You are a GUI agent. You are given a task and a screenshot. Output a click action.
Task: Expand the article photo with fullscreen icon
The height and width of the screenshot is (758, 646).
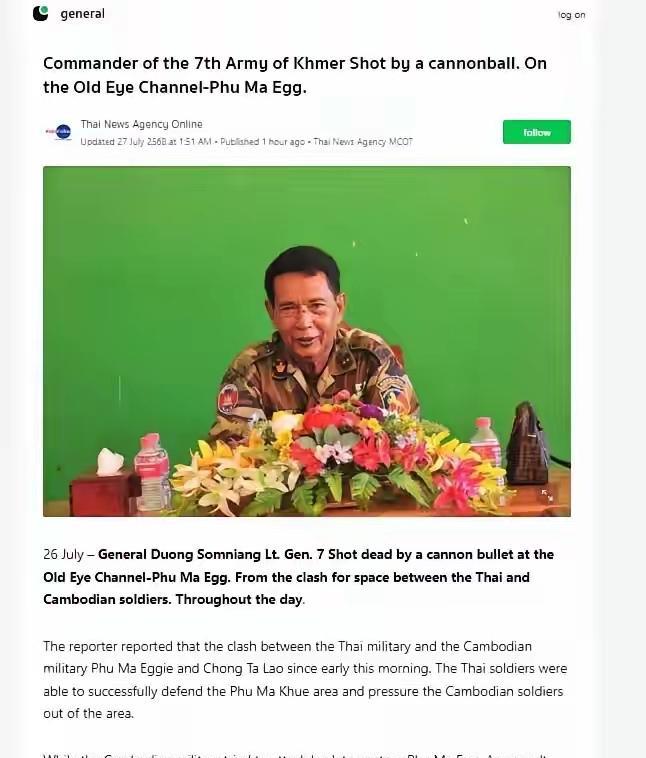pos(547,494)
